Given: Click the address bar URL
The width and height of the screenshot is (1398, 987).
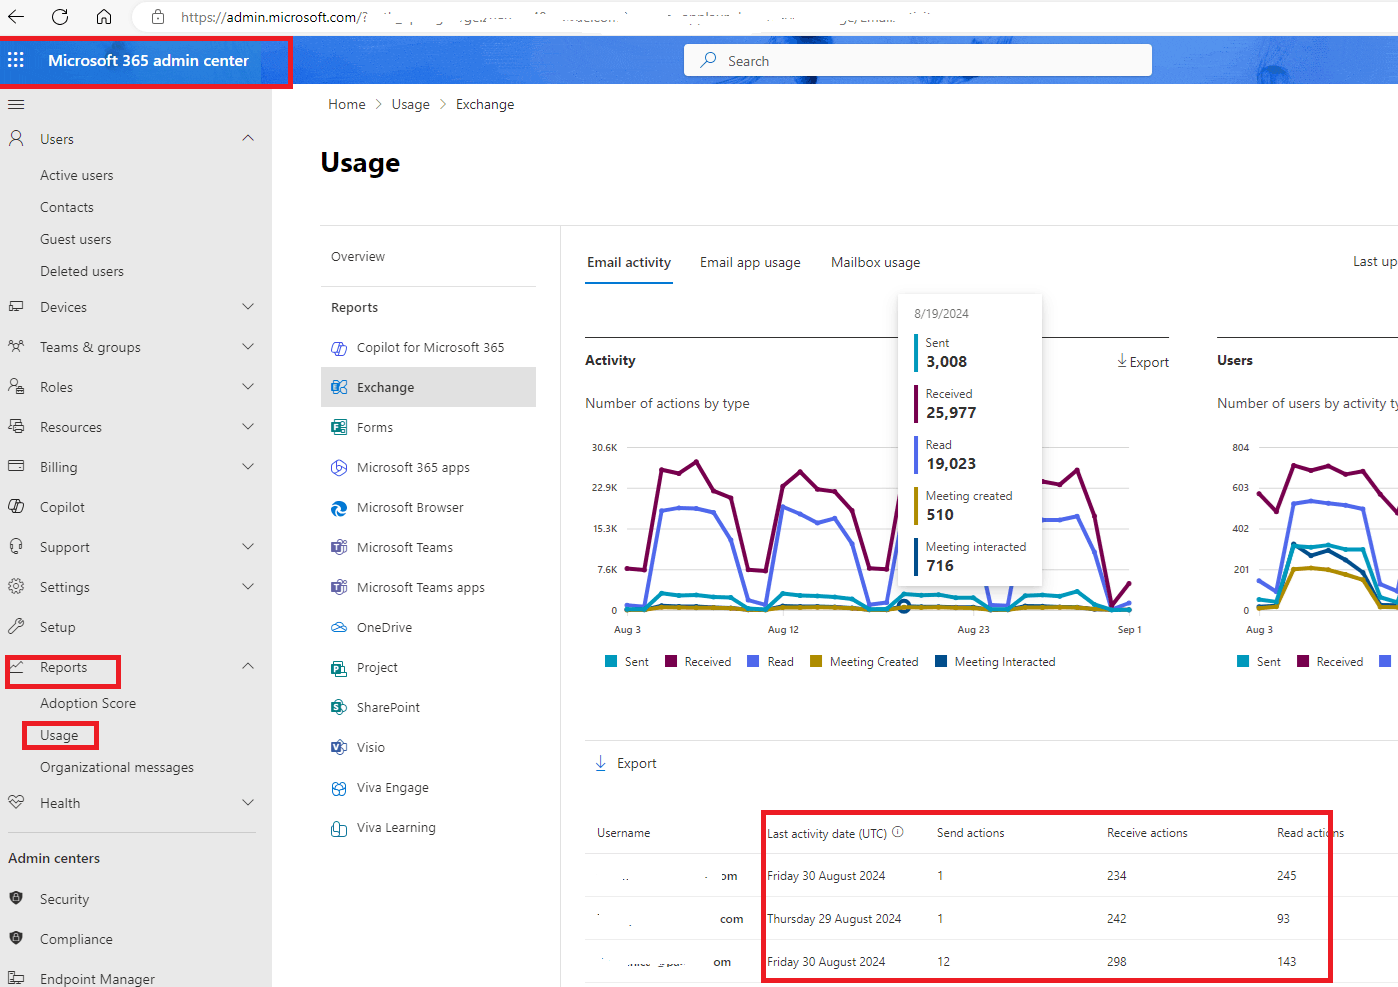Looking at the screenshot, I should [x=274, y=17].
